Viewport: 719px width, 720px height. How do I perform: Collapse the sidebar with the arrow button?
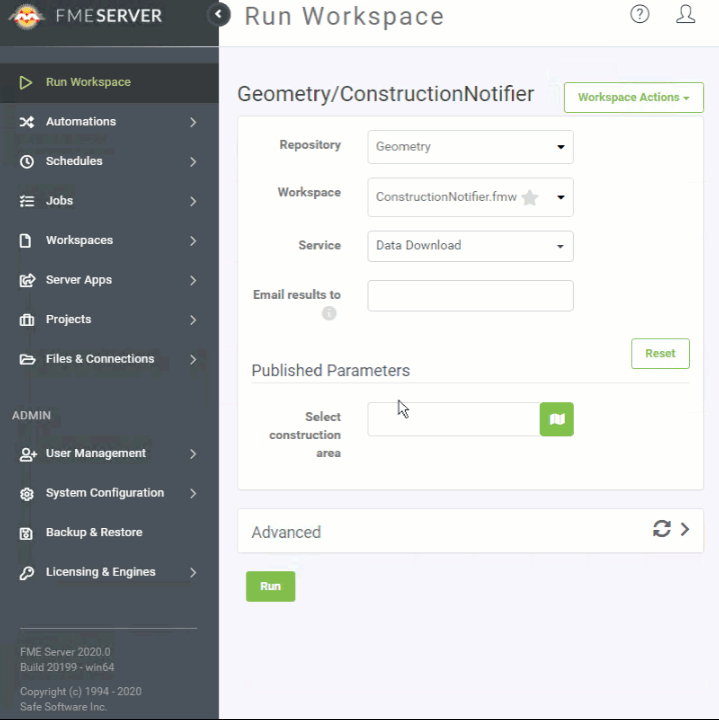point(219,14)
